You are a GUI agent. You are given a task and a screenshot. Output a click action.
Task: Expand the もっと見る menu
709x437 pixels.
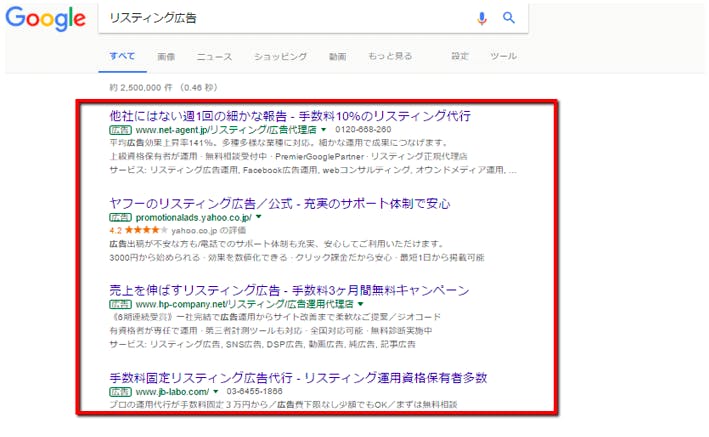click(x=390, y=56)
